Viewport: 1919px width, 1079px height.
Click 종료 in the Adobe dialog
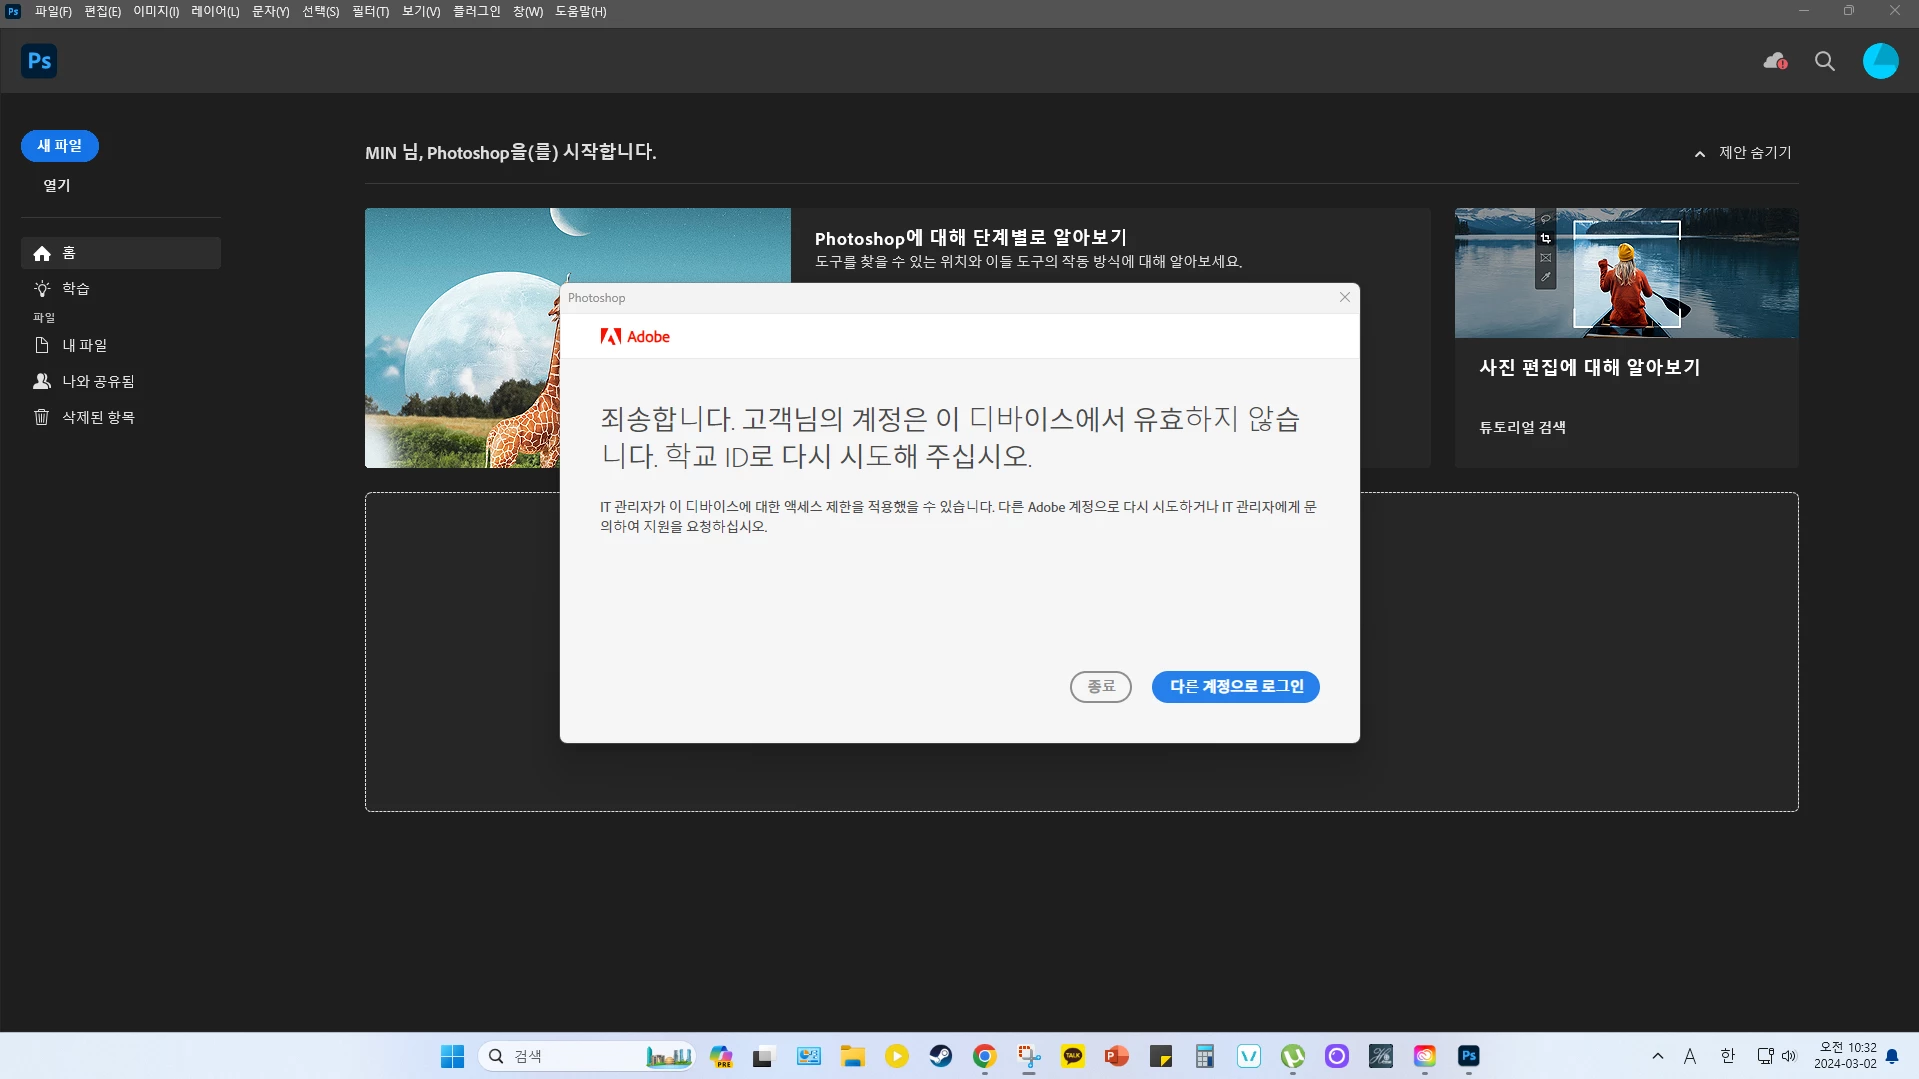click(x=1101, y=687)
